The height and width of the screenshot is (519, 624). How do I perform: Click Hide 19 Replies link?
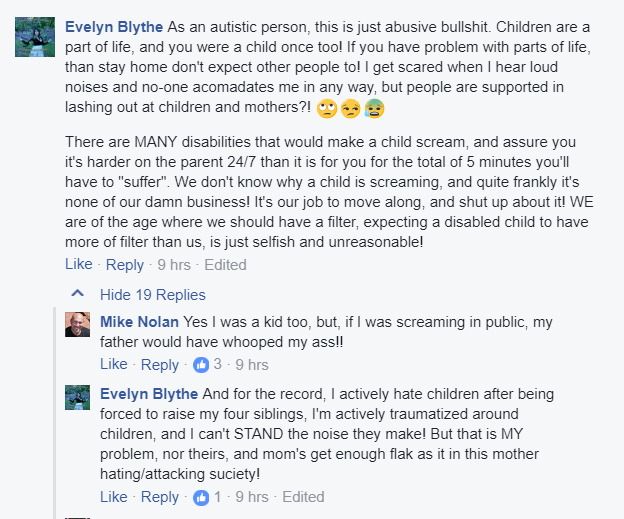(x=153, y=295)
